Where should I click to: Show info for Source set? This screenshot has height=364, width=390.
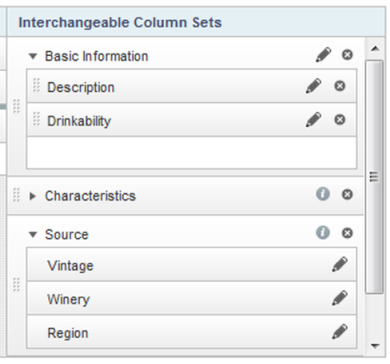(323, 233)
